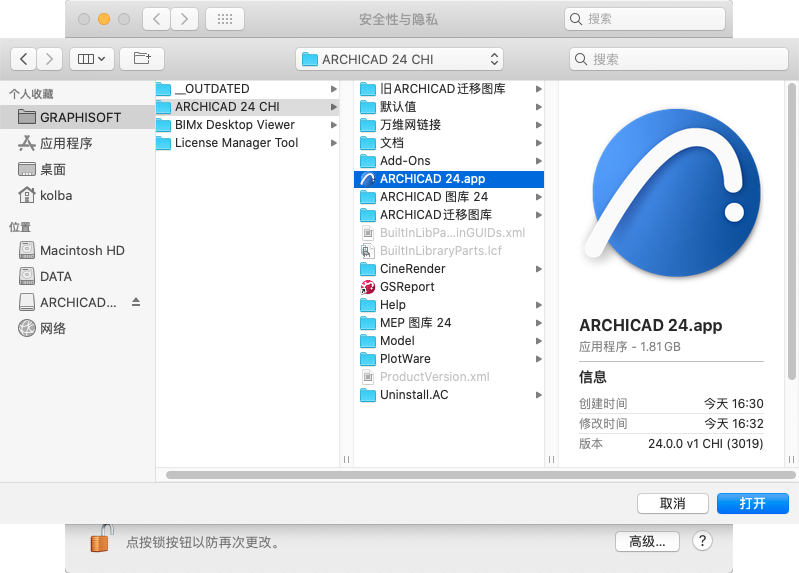Select the 万维网链接 folder
Screen dimensions: 799x573
pos(449,125)
